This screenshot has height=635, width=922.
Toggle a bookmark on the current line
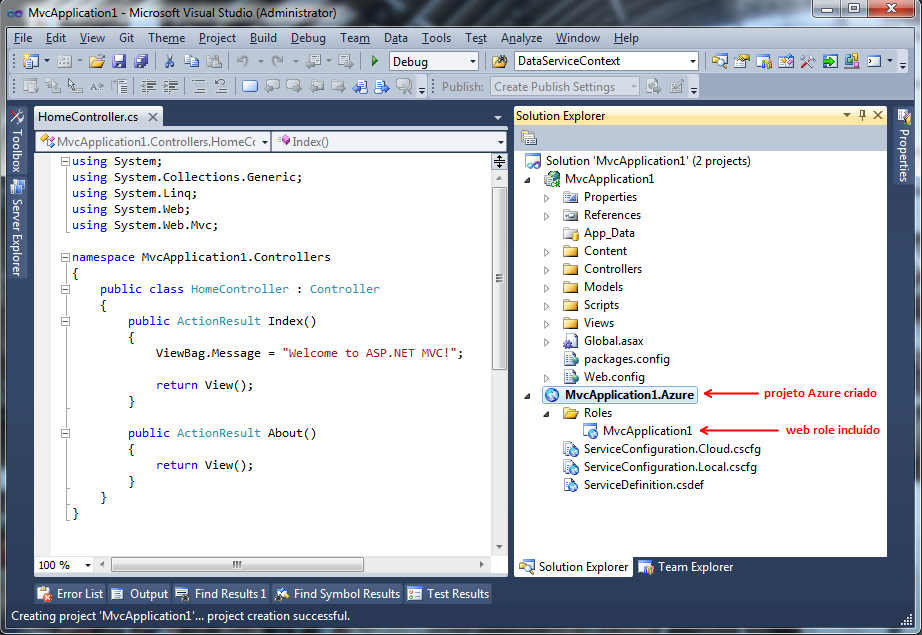click(x=250, y=87)
